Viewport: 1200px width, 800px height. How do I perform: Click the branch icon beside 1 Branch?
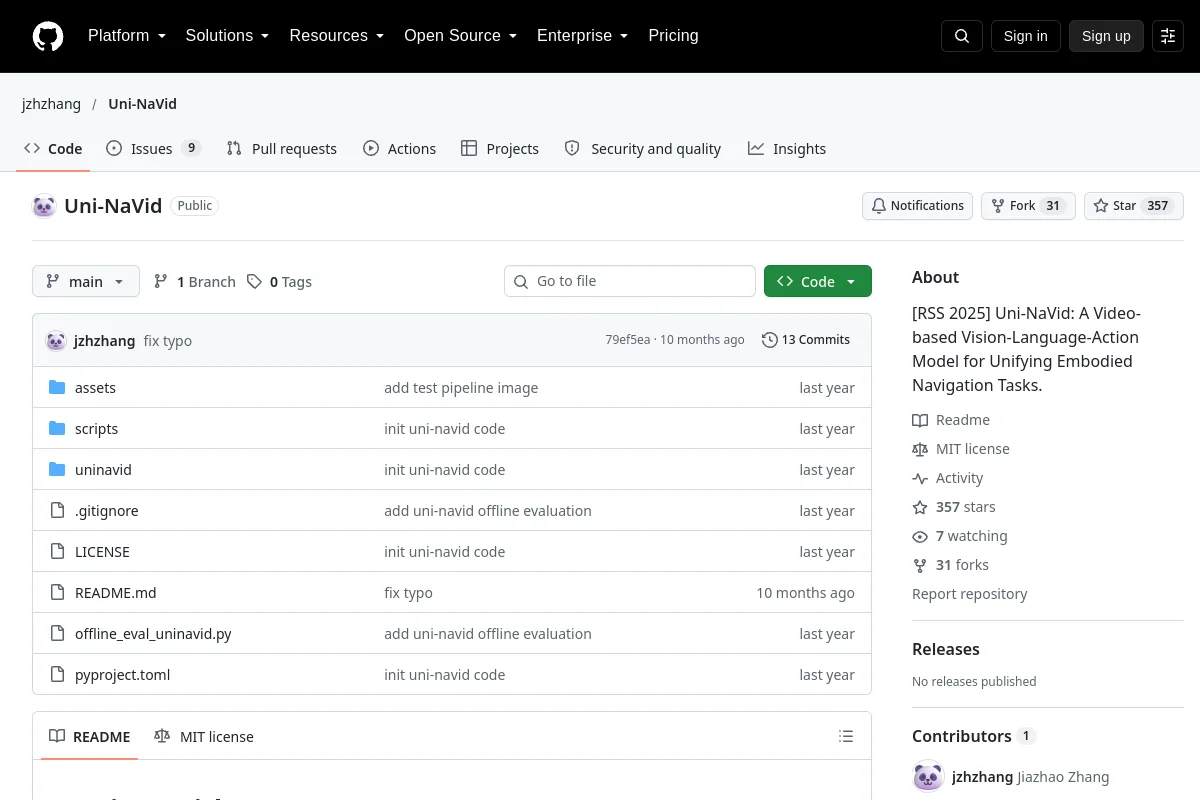point(161,282)
